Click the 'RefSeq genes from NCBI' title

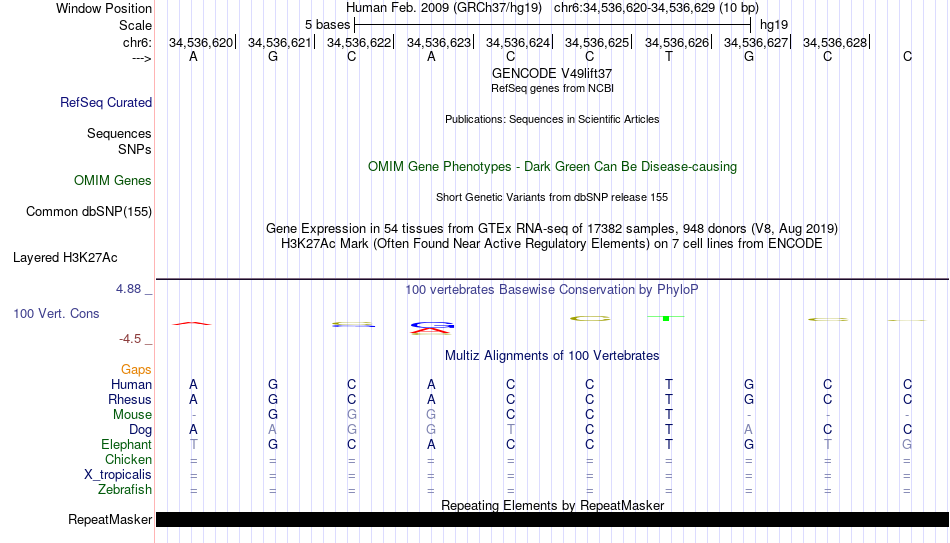(552, 88)
